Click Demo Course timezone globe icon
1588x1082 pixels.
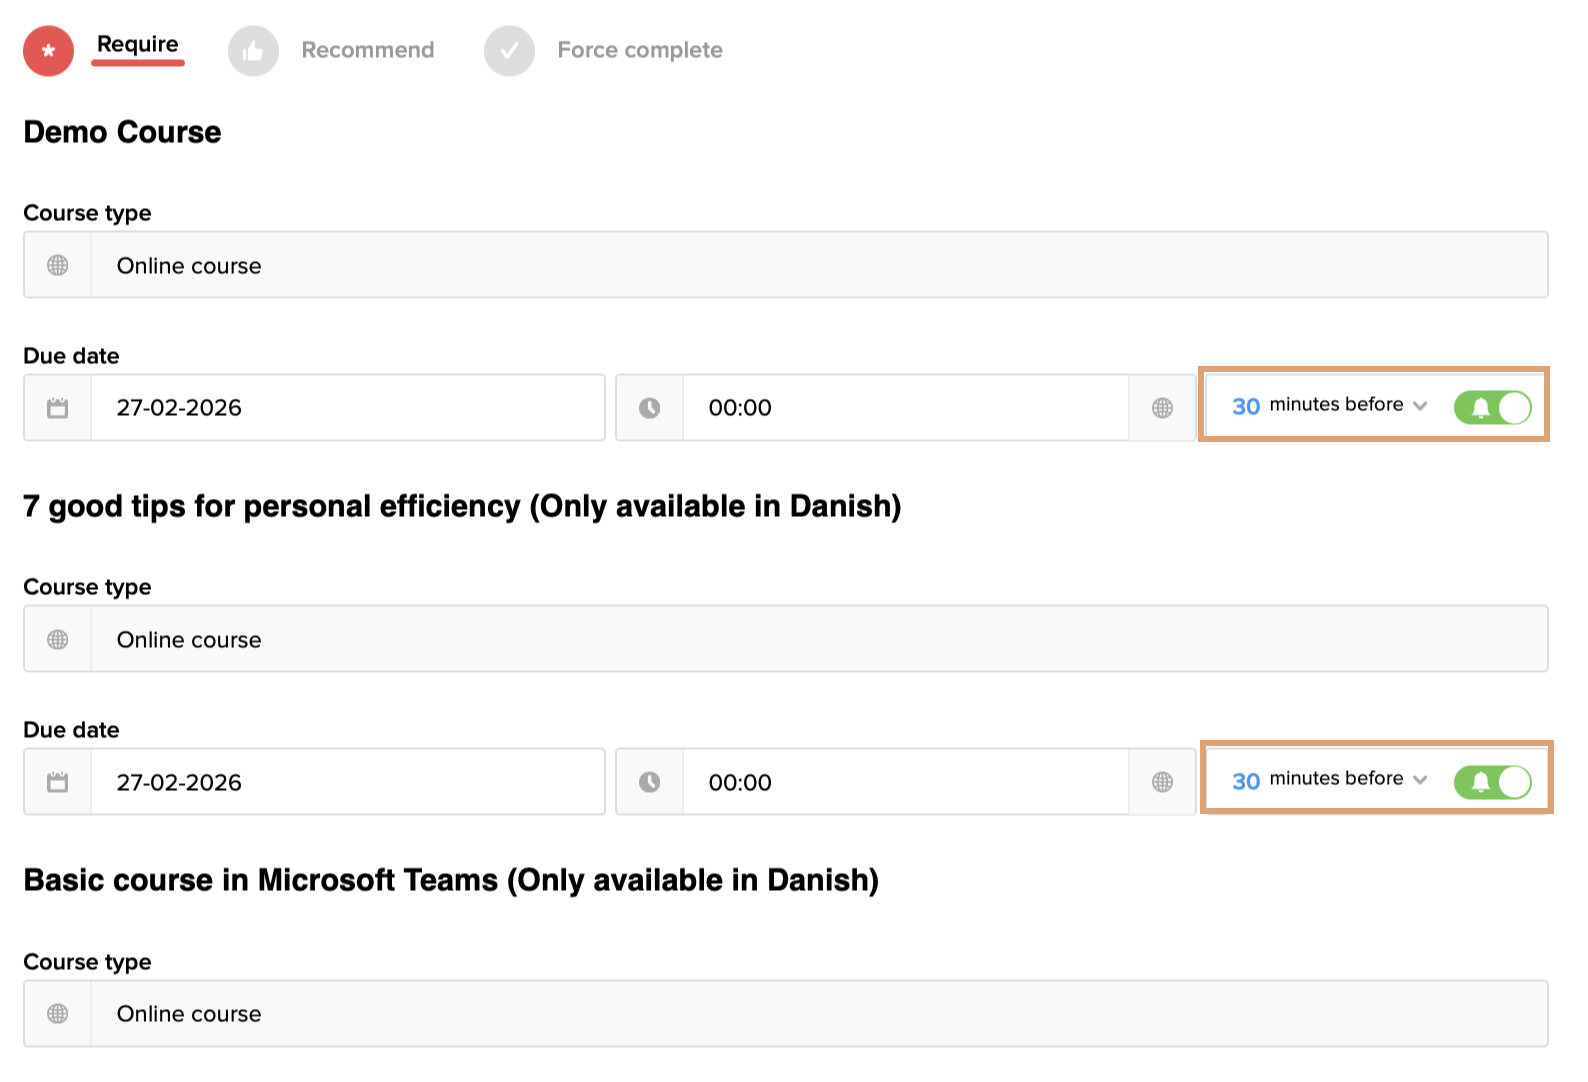pos(1162,408)
